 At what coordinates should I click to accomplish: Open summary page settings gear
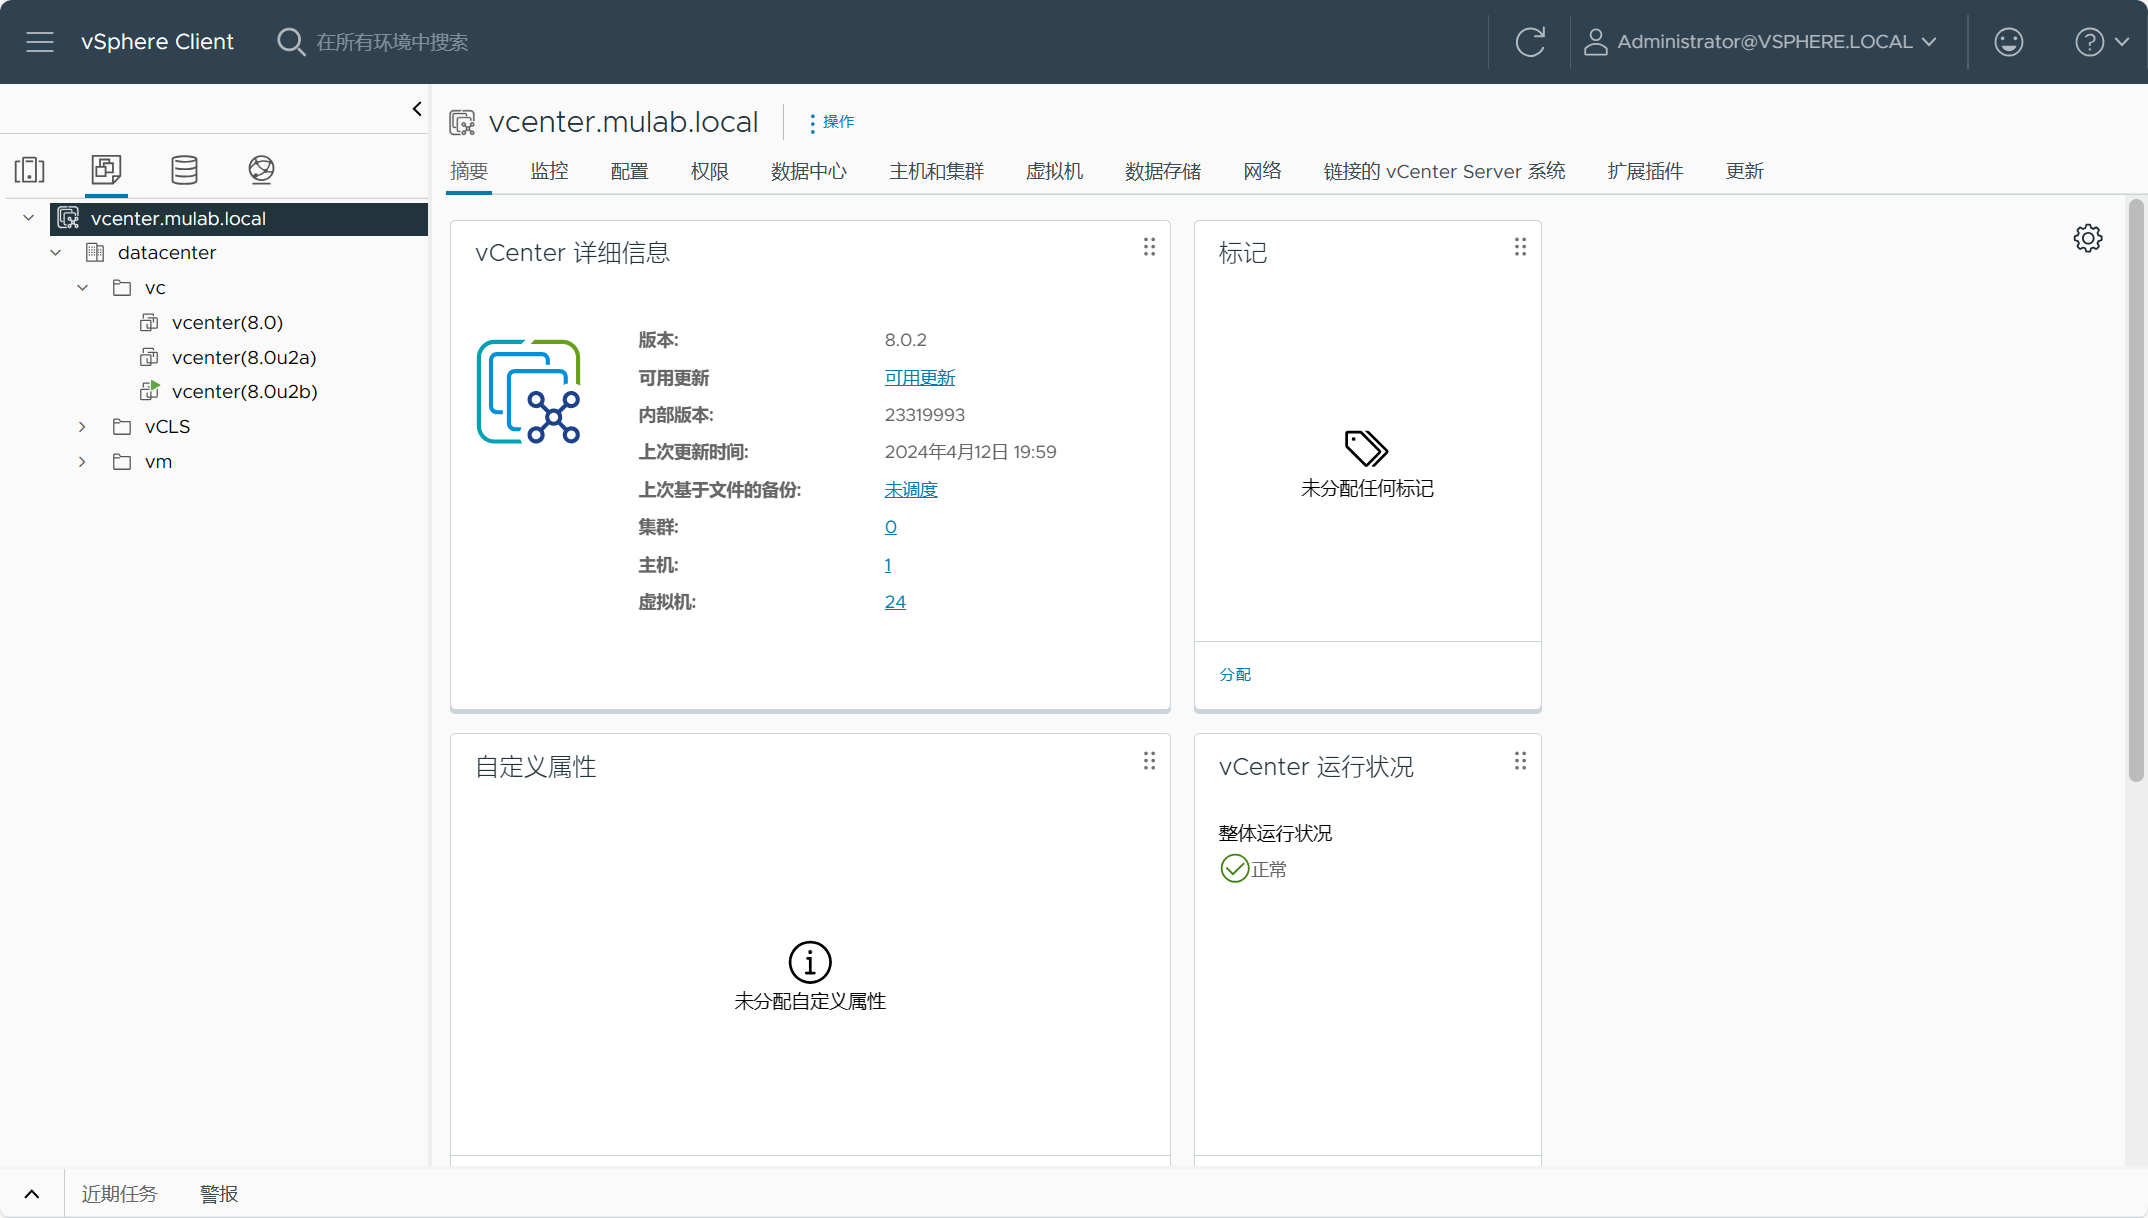coord(2088,238)
